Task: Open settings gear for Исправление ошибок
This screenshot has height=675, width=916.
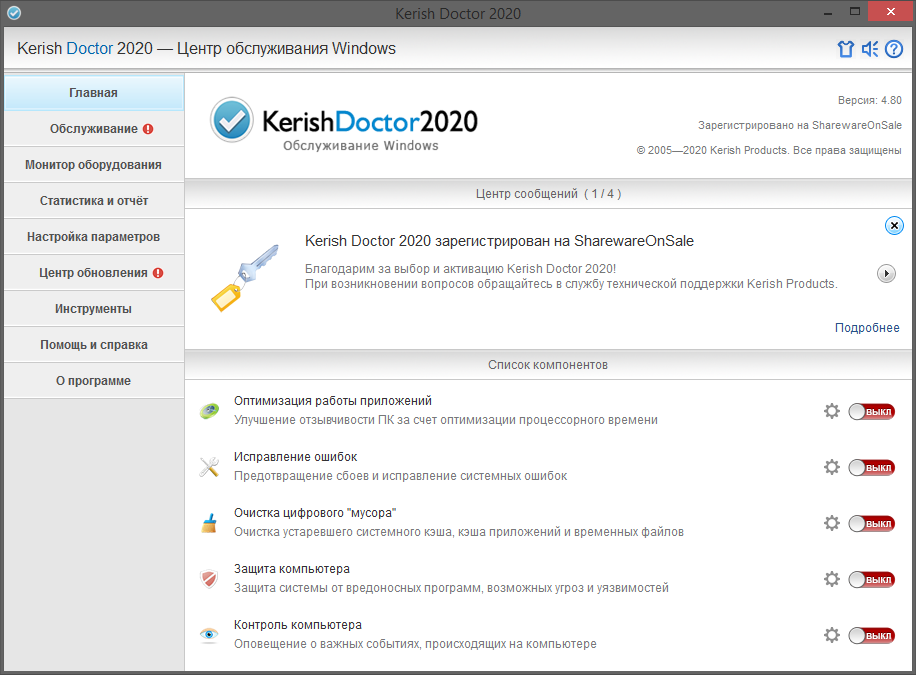Action: (831, 467)
